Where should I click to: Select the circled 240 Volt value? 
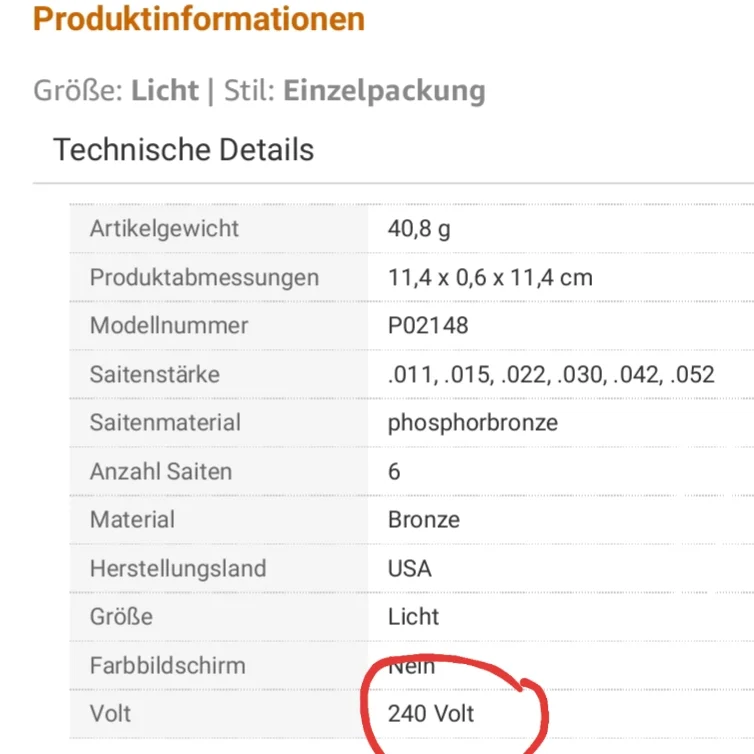pos(431,714)
